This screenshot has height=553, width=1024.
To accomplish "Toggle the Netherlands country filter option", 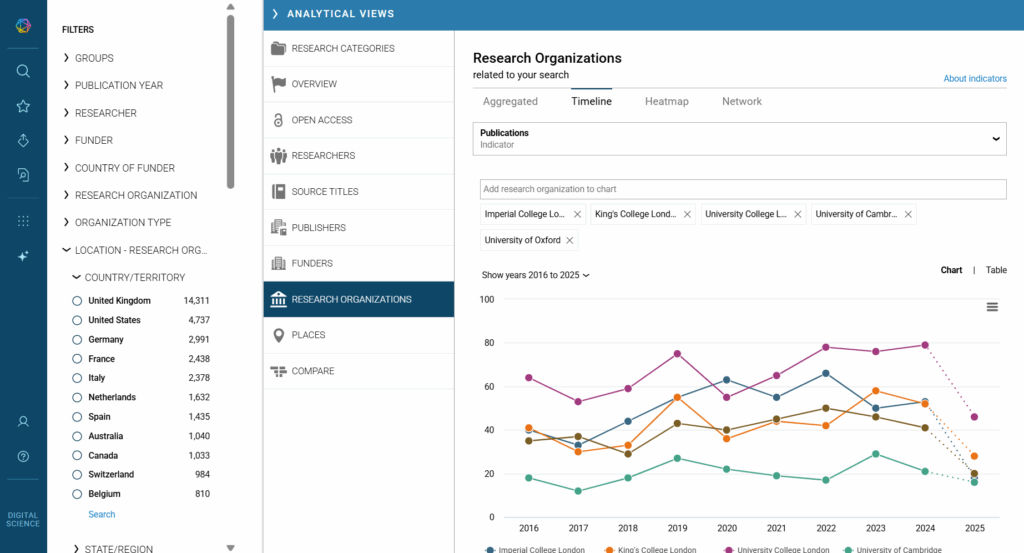I will (x=77, y=398).
